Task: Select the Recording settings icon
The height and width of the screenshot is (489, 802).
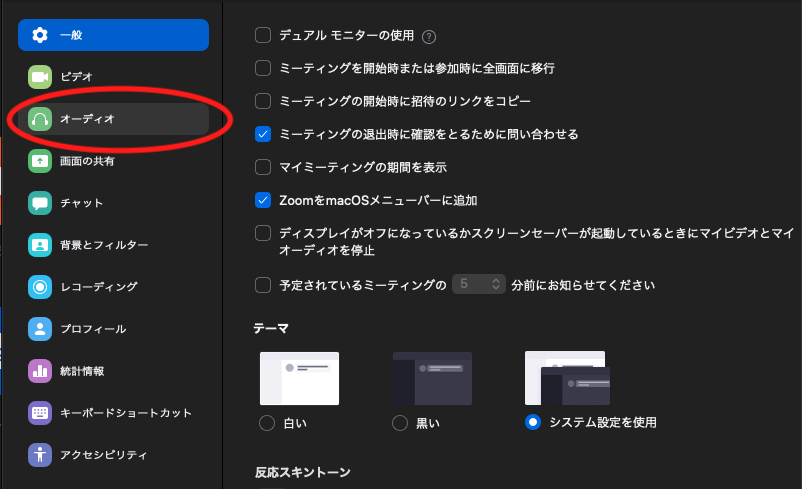Action: (40, 287)
